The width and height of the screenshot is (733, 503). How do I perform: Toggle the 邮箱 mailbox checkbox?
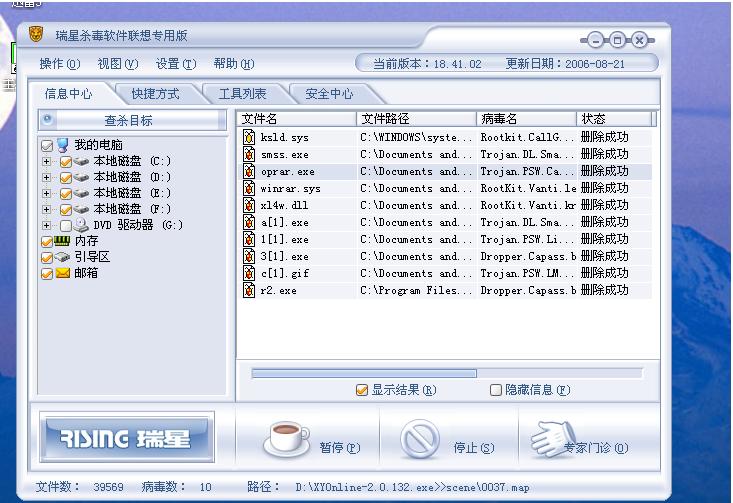tap(47, 273)
